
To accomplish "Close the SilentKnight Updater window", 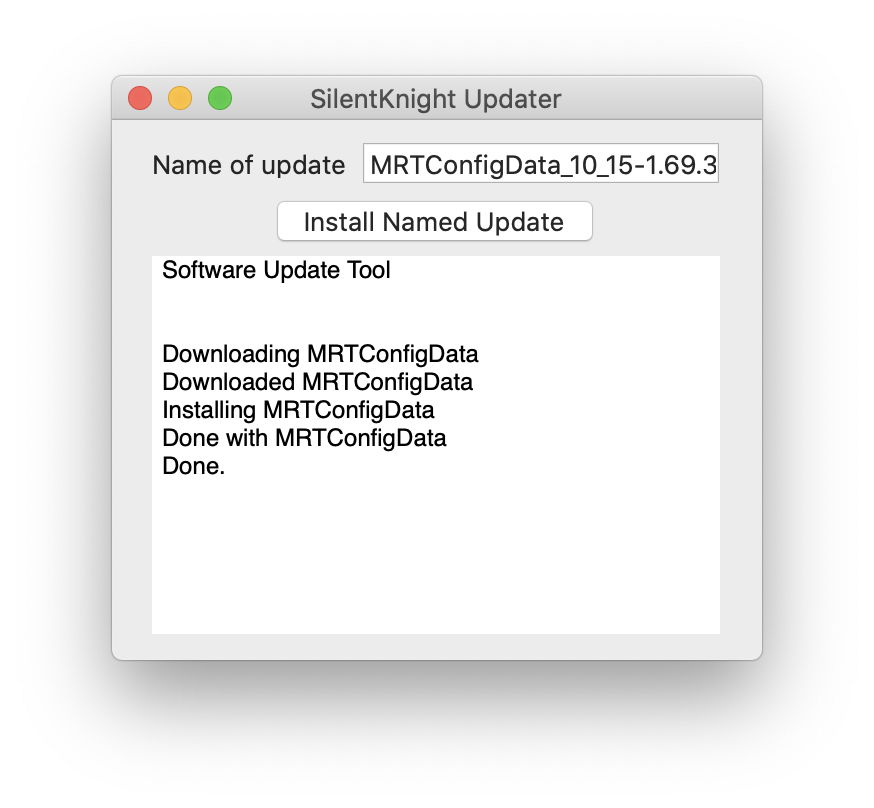I will [x=140, y=99].
